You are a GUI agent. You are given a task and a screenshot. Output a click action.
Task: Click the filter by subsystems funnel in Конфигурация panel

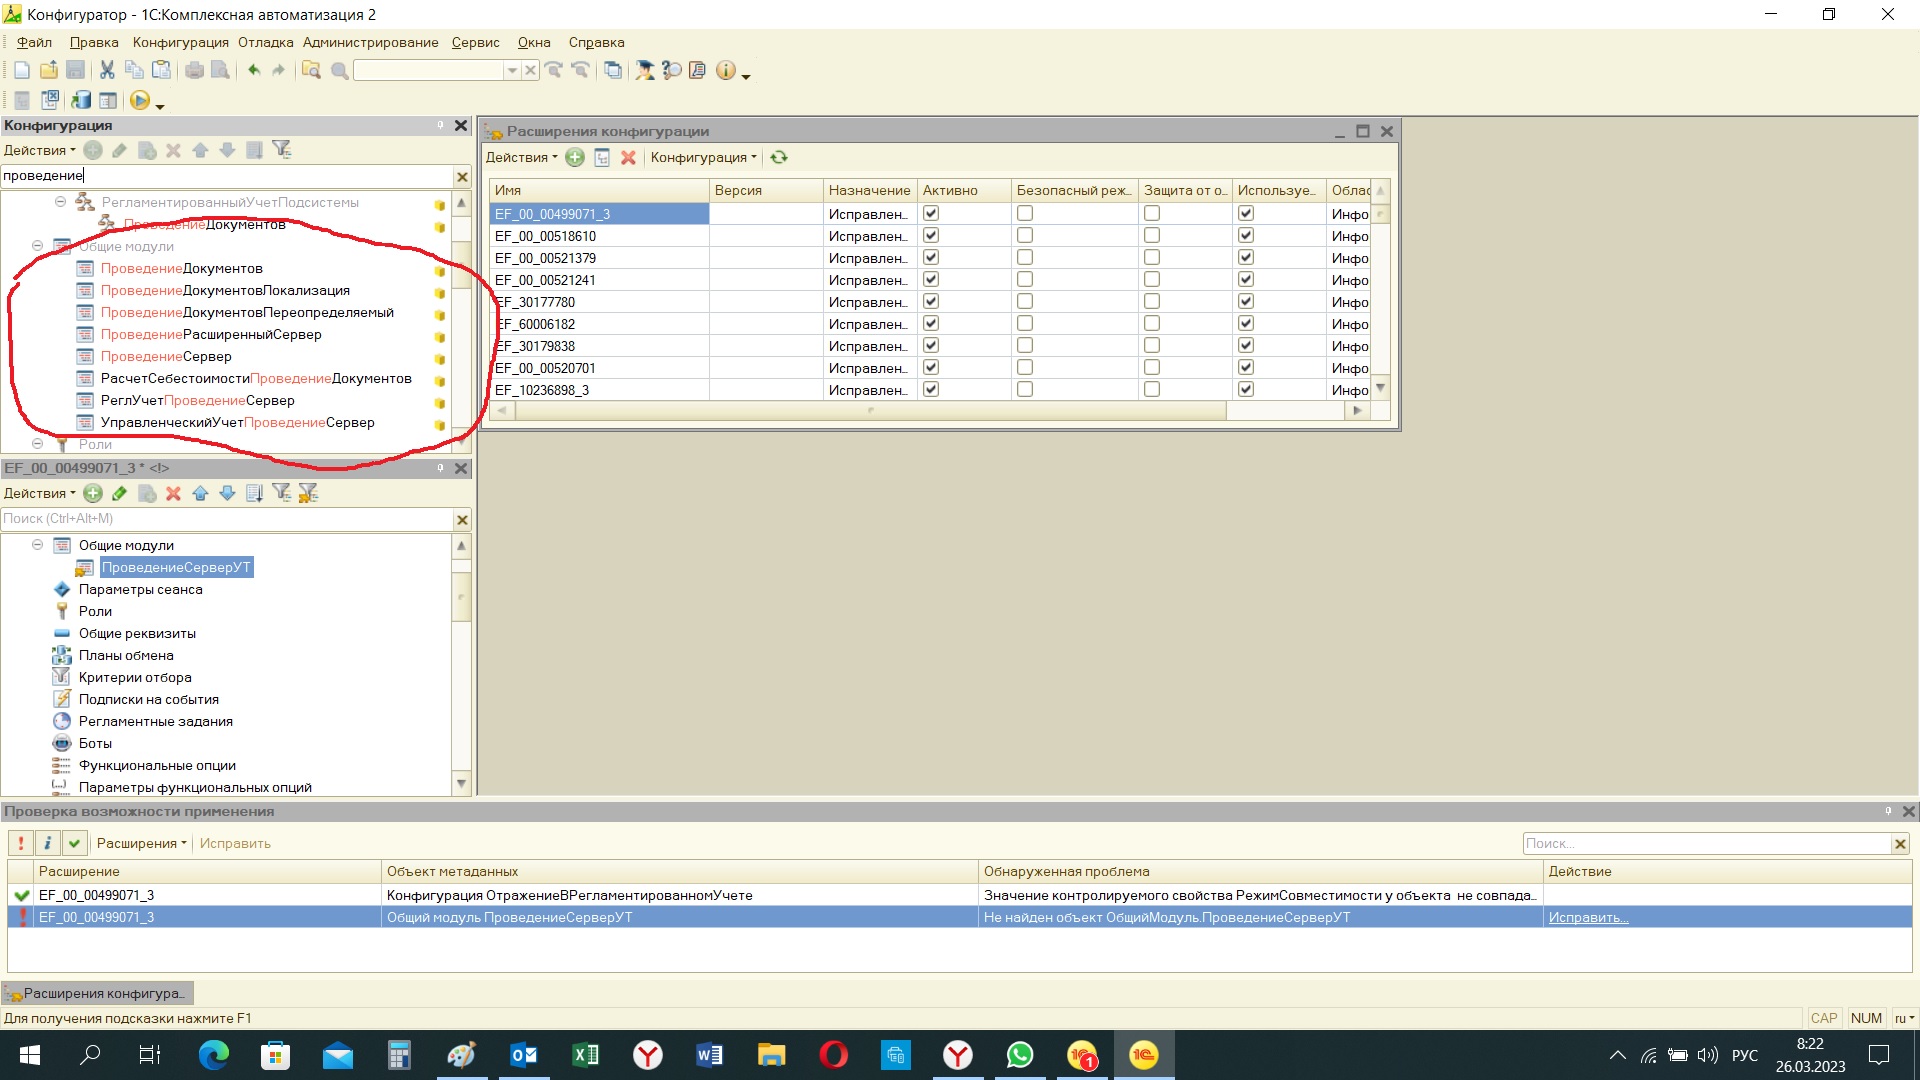(282, 150)
